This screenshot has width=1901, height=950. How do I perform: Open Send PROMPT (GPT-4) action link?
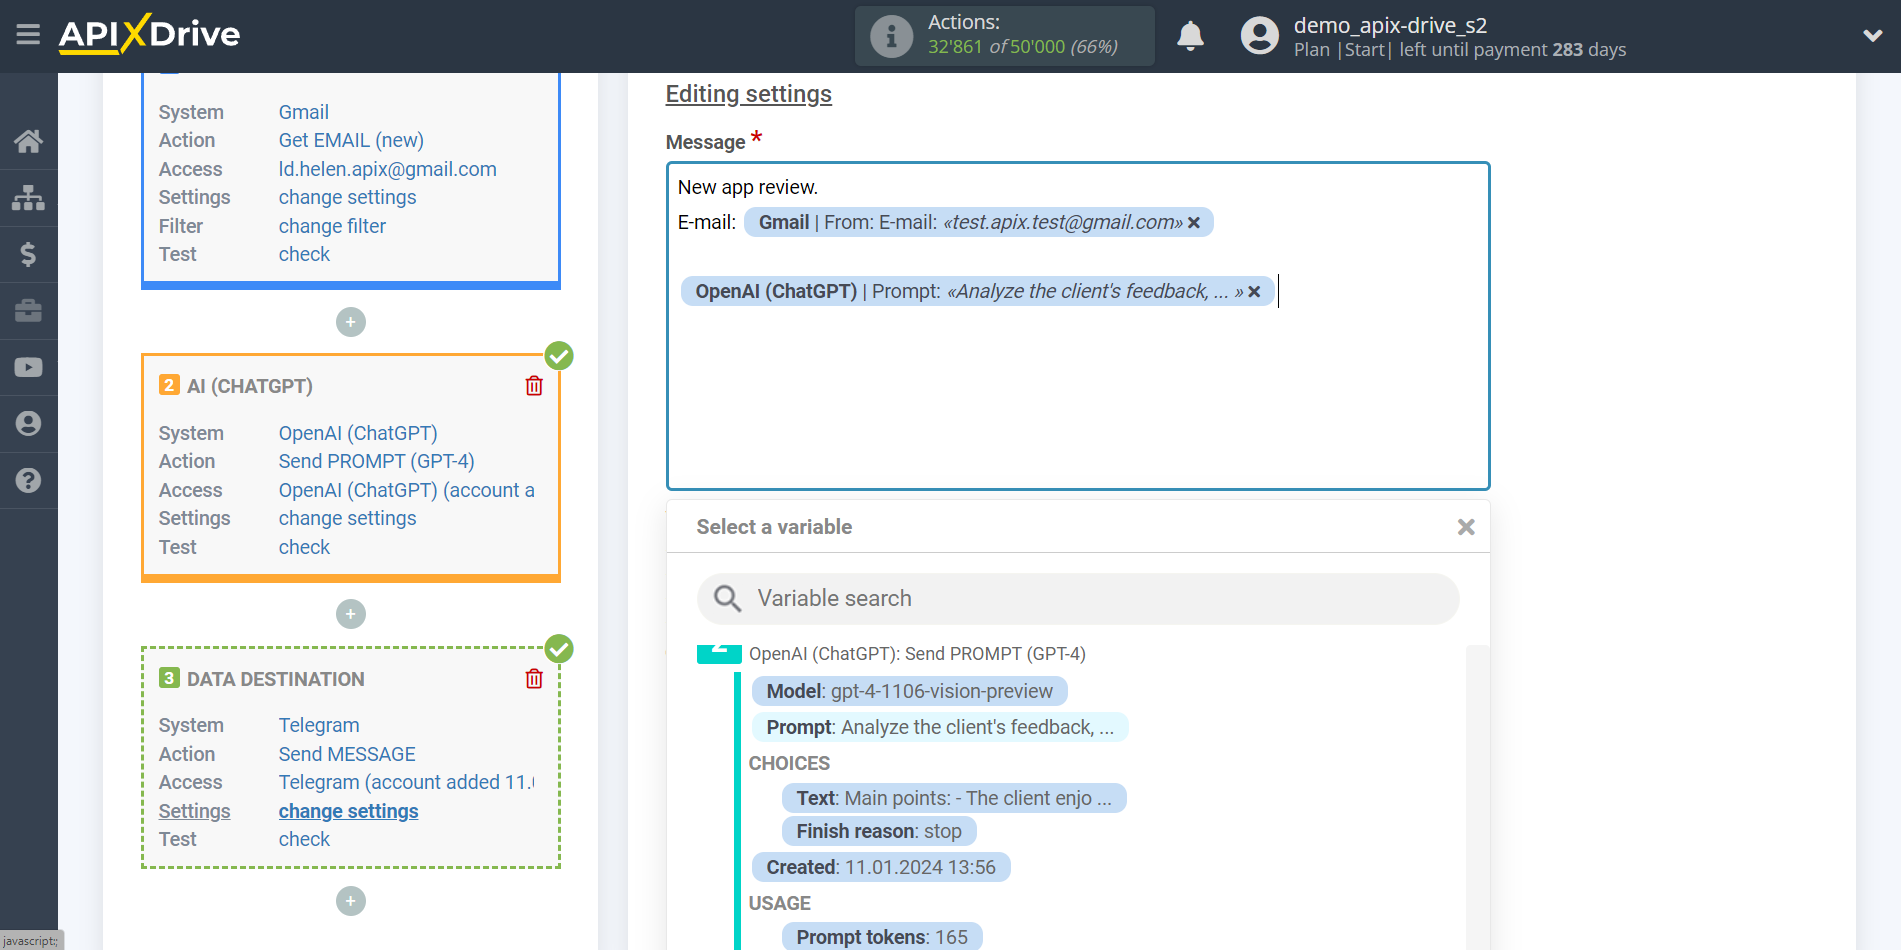click(x=376, y=461)
